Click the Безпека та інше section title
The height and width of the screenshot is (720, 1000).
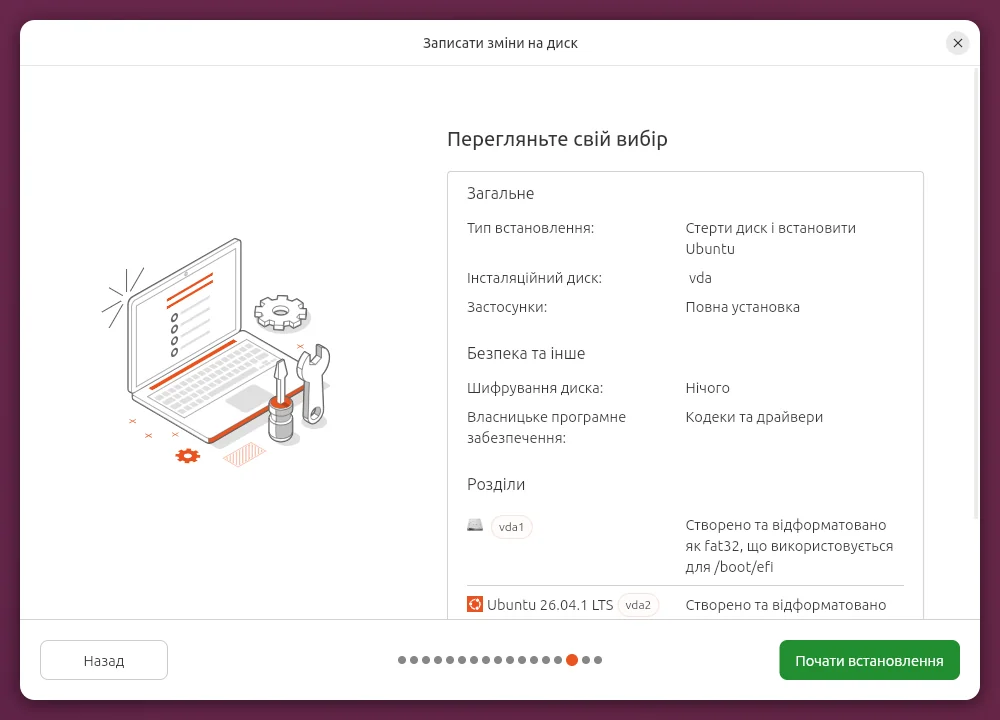526,353
